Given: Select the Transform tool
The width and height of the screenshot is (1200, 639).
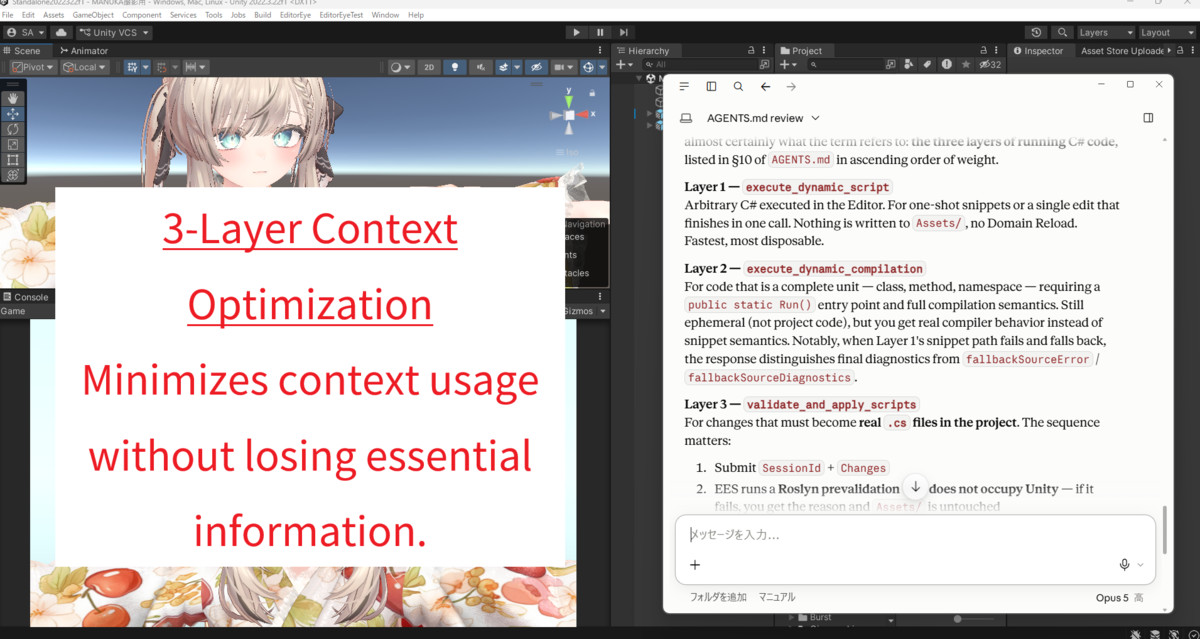Looking at the screenshot, I should tap(13, 174).
